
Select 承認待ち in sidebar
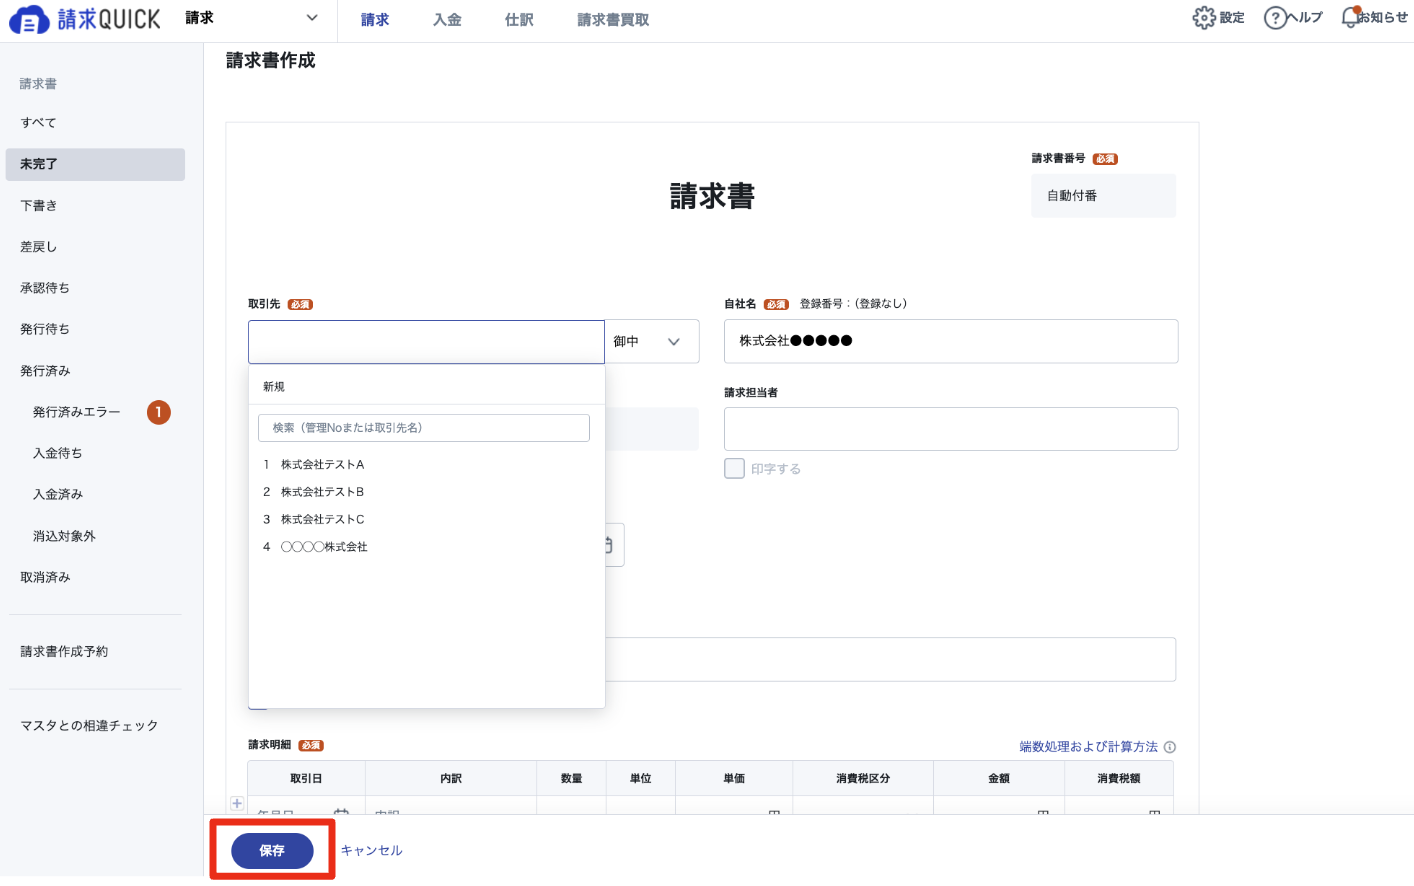95,288
